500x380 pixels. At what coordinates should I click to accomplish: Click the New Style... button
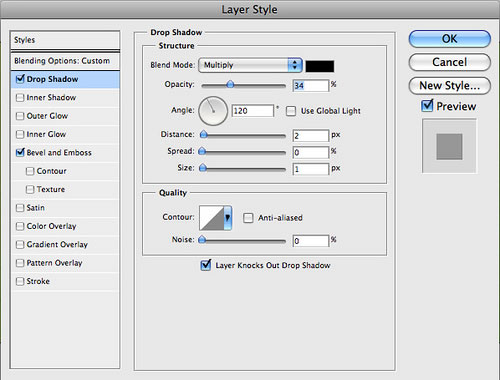(450, 86)
